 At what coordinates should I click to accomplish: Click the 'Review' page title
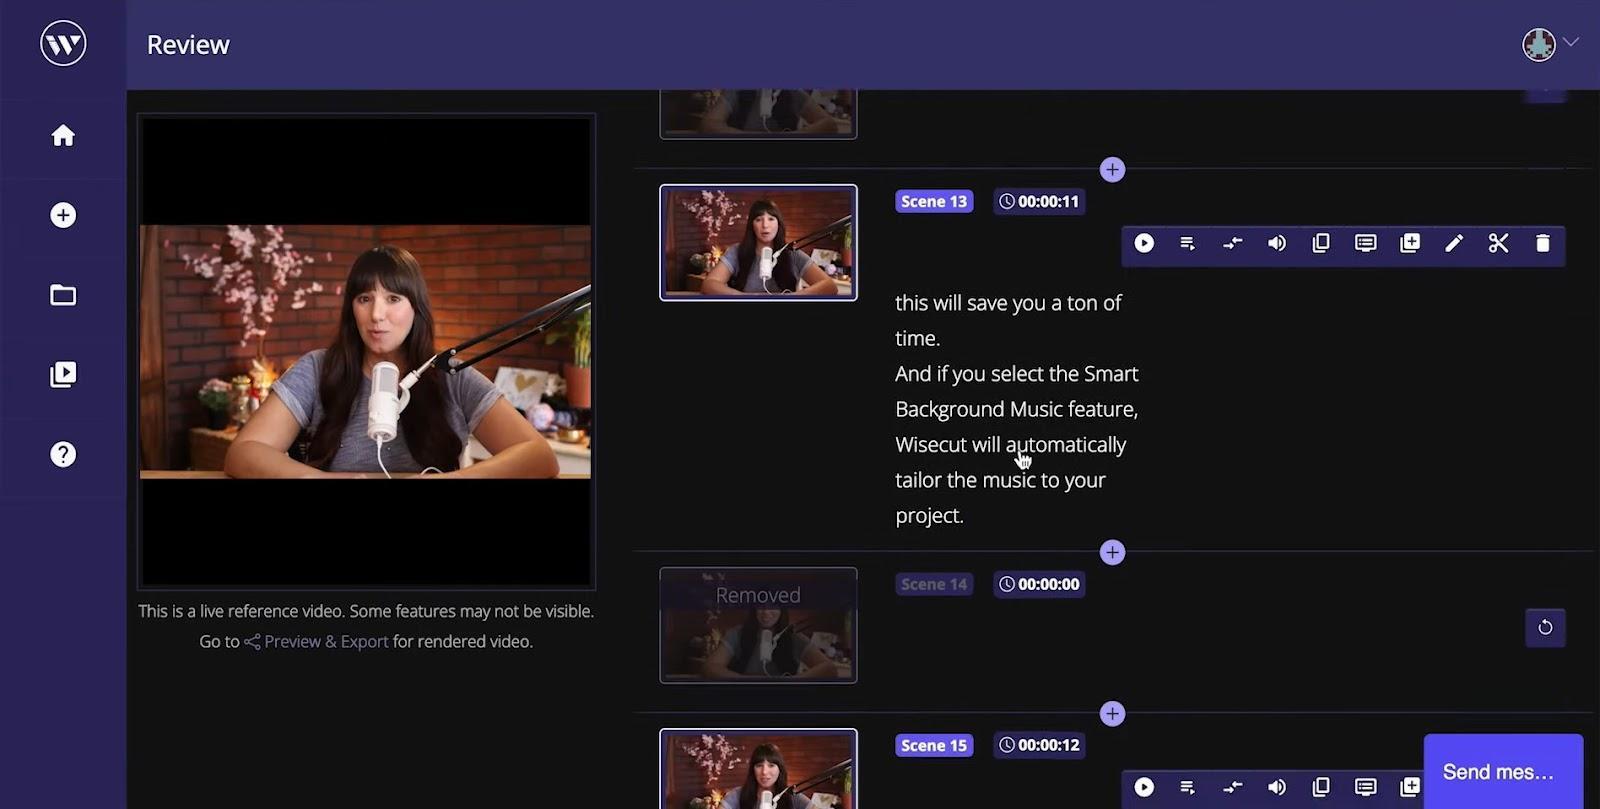188,45
